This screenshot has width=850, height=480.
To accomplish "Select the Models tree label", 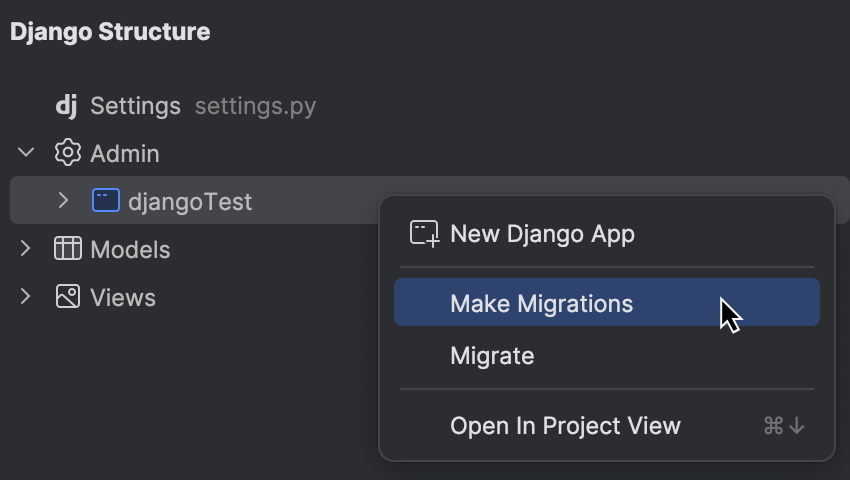I will [130, 249].
